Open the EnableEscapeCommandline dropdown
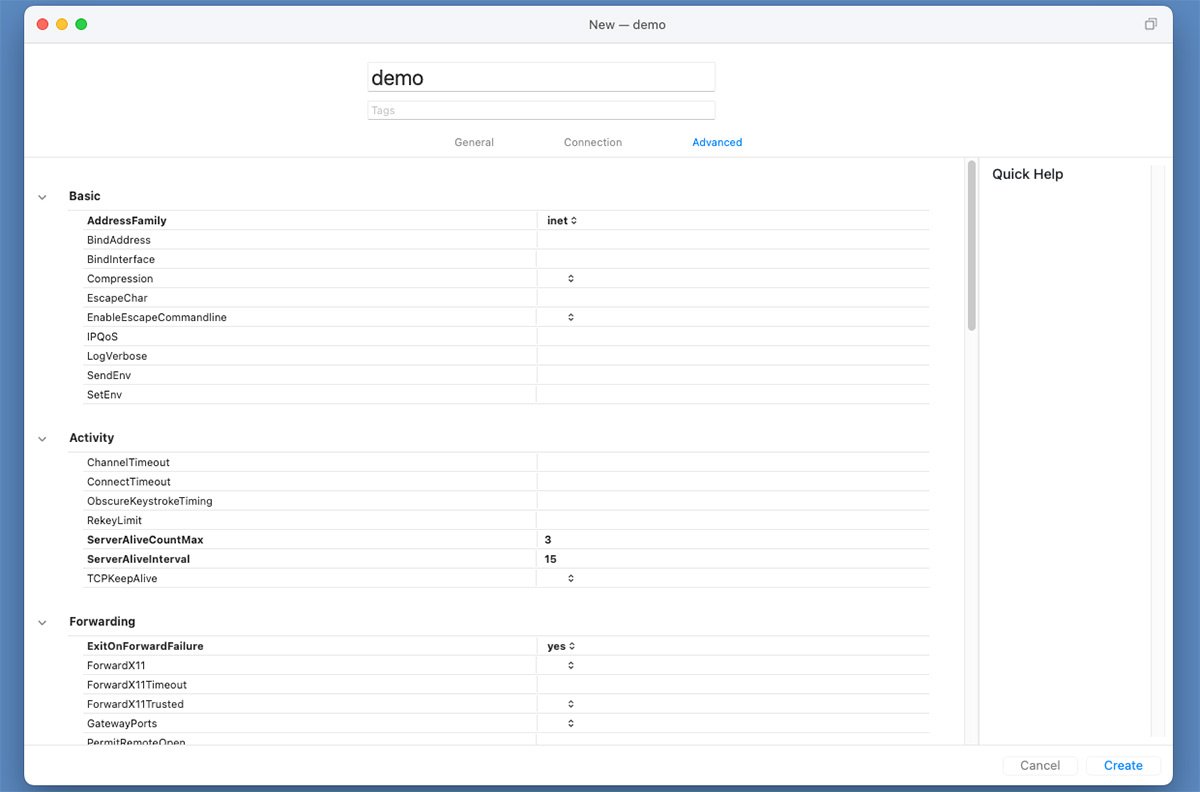Viewport: 1200px width, 792px height. [570, 318]
